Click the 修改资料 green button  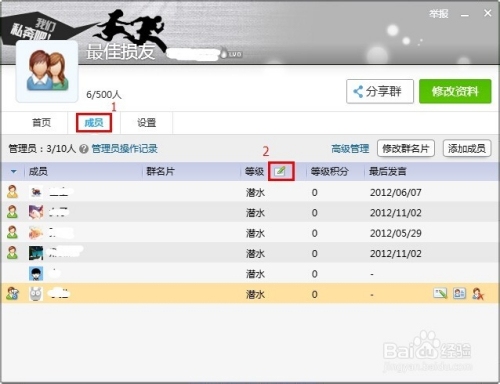coord(455,91)
